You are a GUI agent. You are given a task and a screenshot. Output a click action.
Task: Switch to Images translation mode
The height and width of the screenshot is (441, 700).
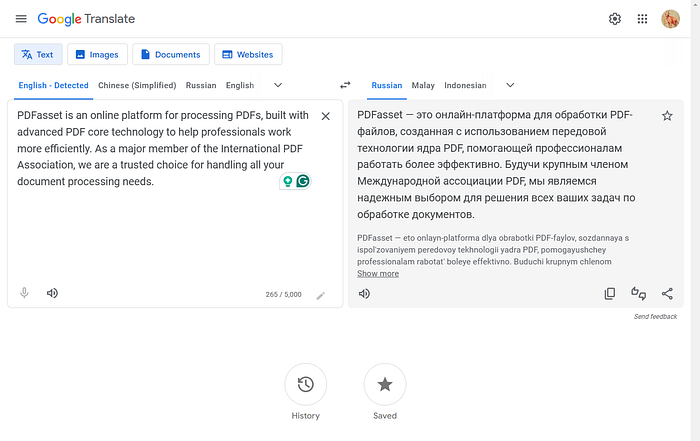click(x=97, y=54)
